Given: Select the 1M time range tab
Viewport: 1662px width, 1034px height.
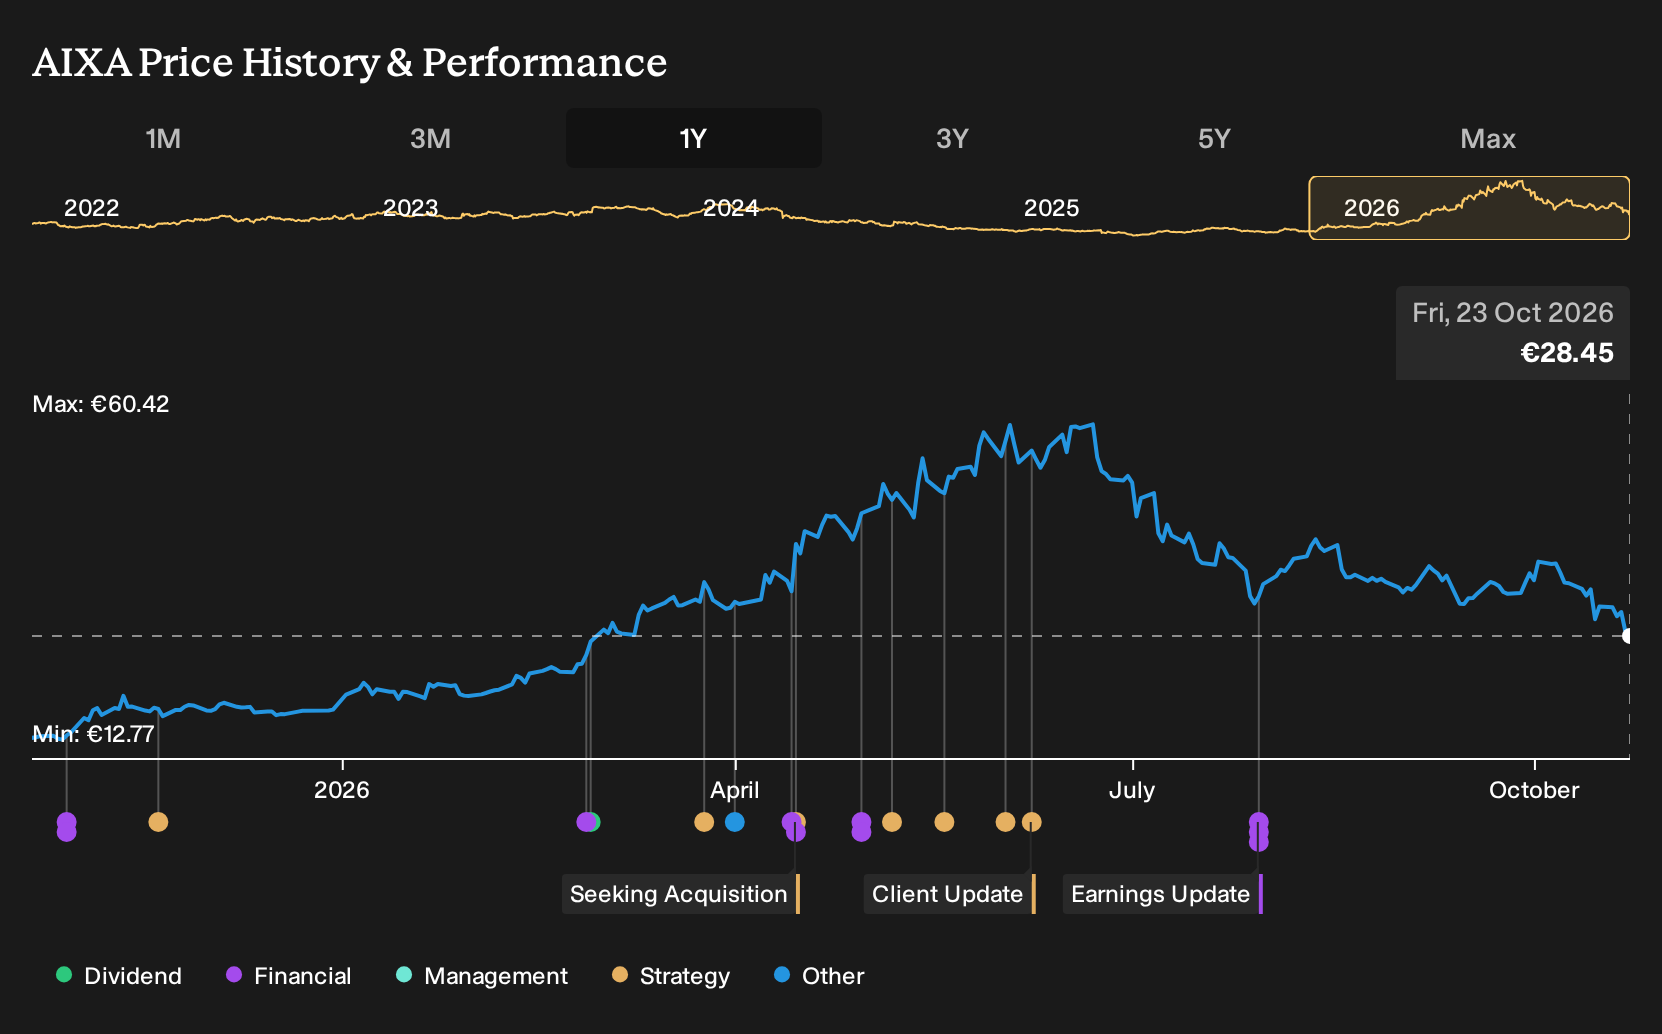Looking at the screenshot, I should click(163, 138).
